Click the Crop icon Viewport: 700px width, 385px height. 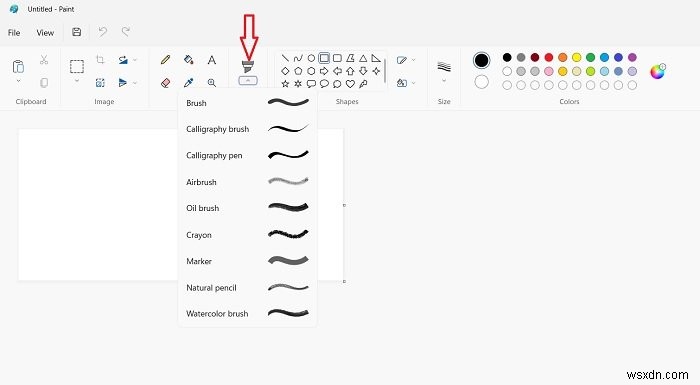coord(100,59)
